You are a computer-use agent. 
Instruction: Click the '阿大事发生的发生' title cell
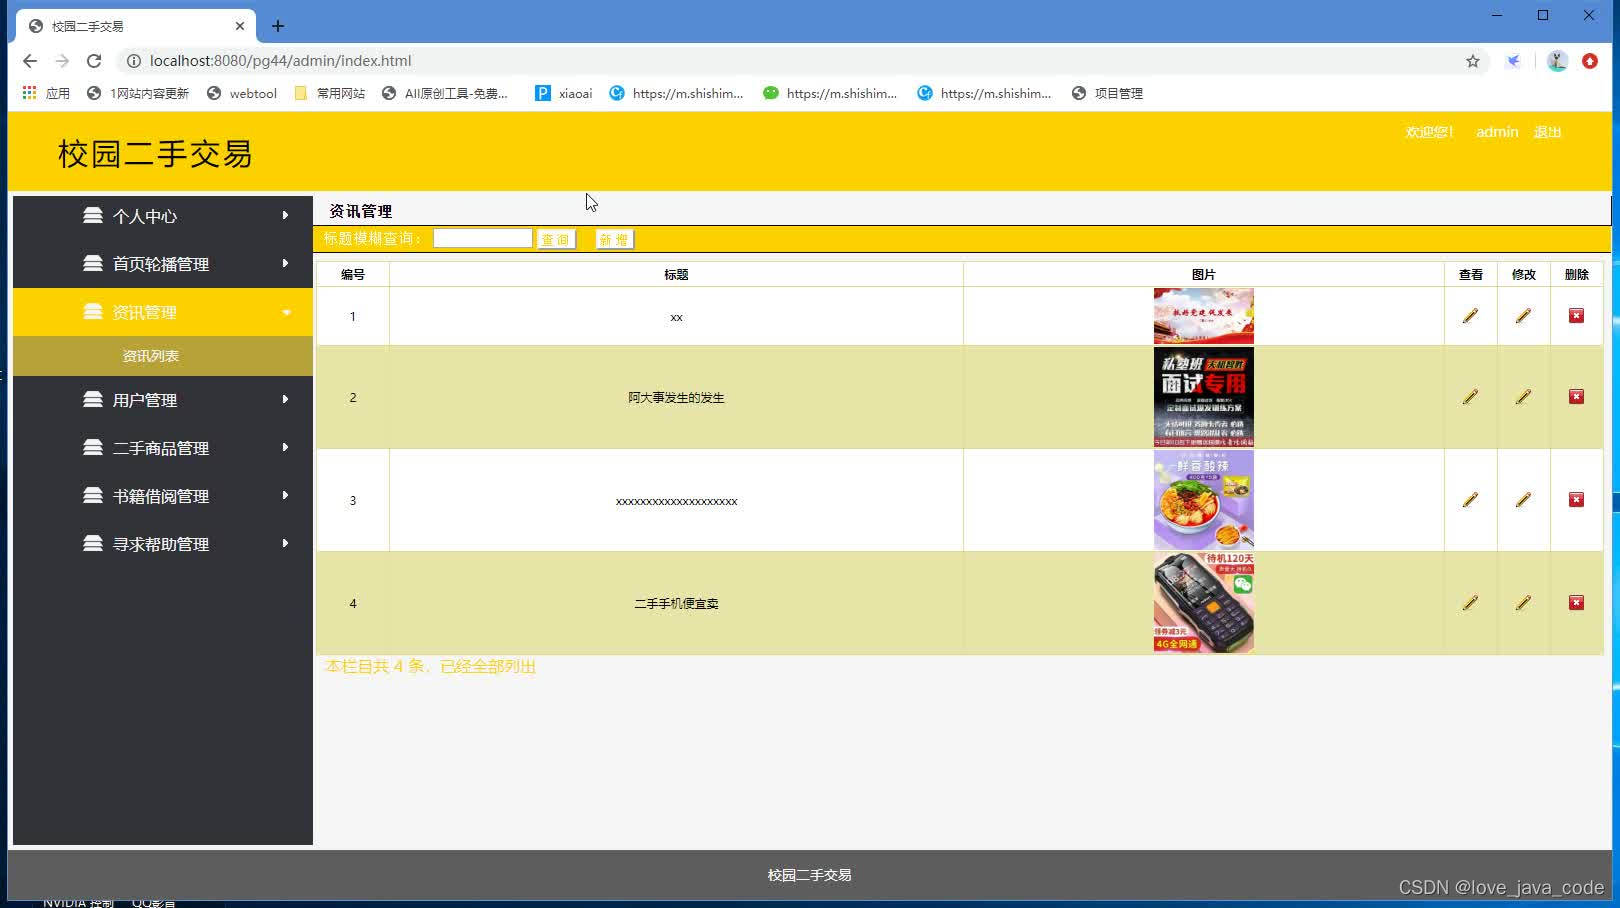(676, 397)
